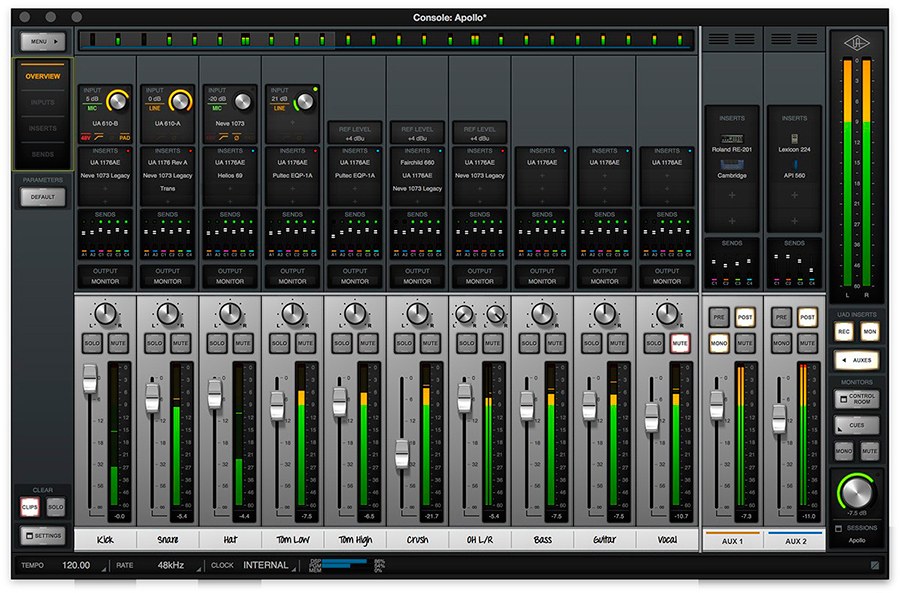Expand the Menu button
The width and height of the screenshot is (900, 593).
coord(42,42)
